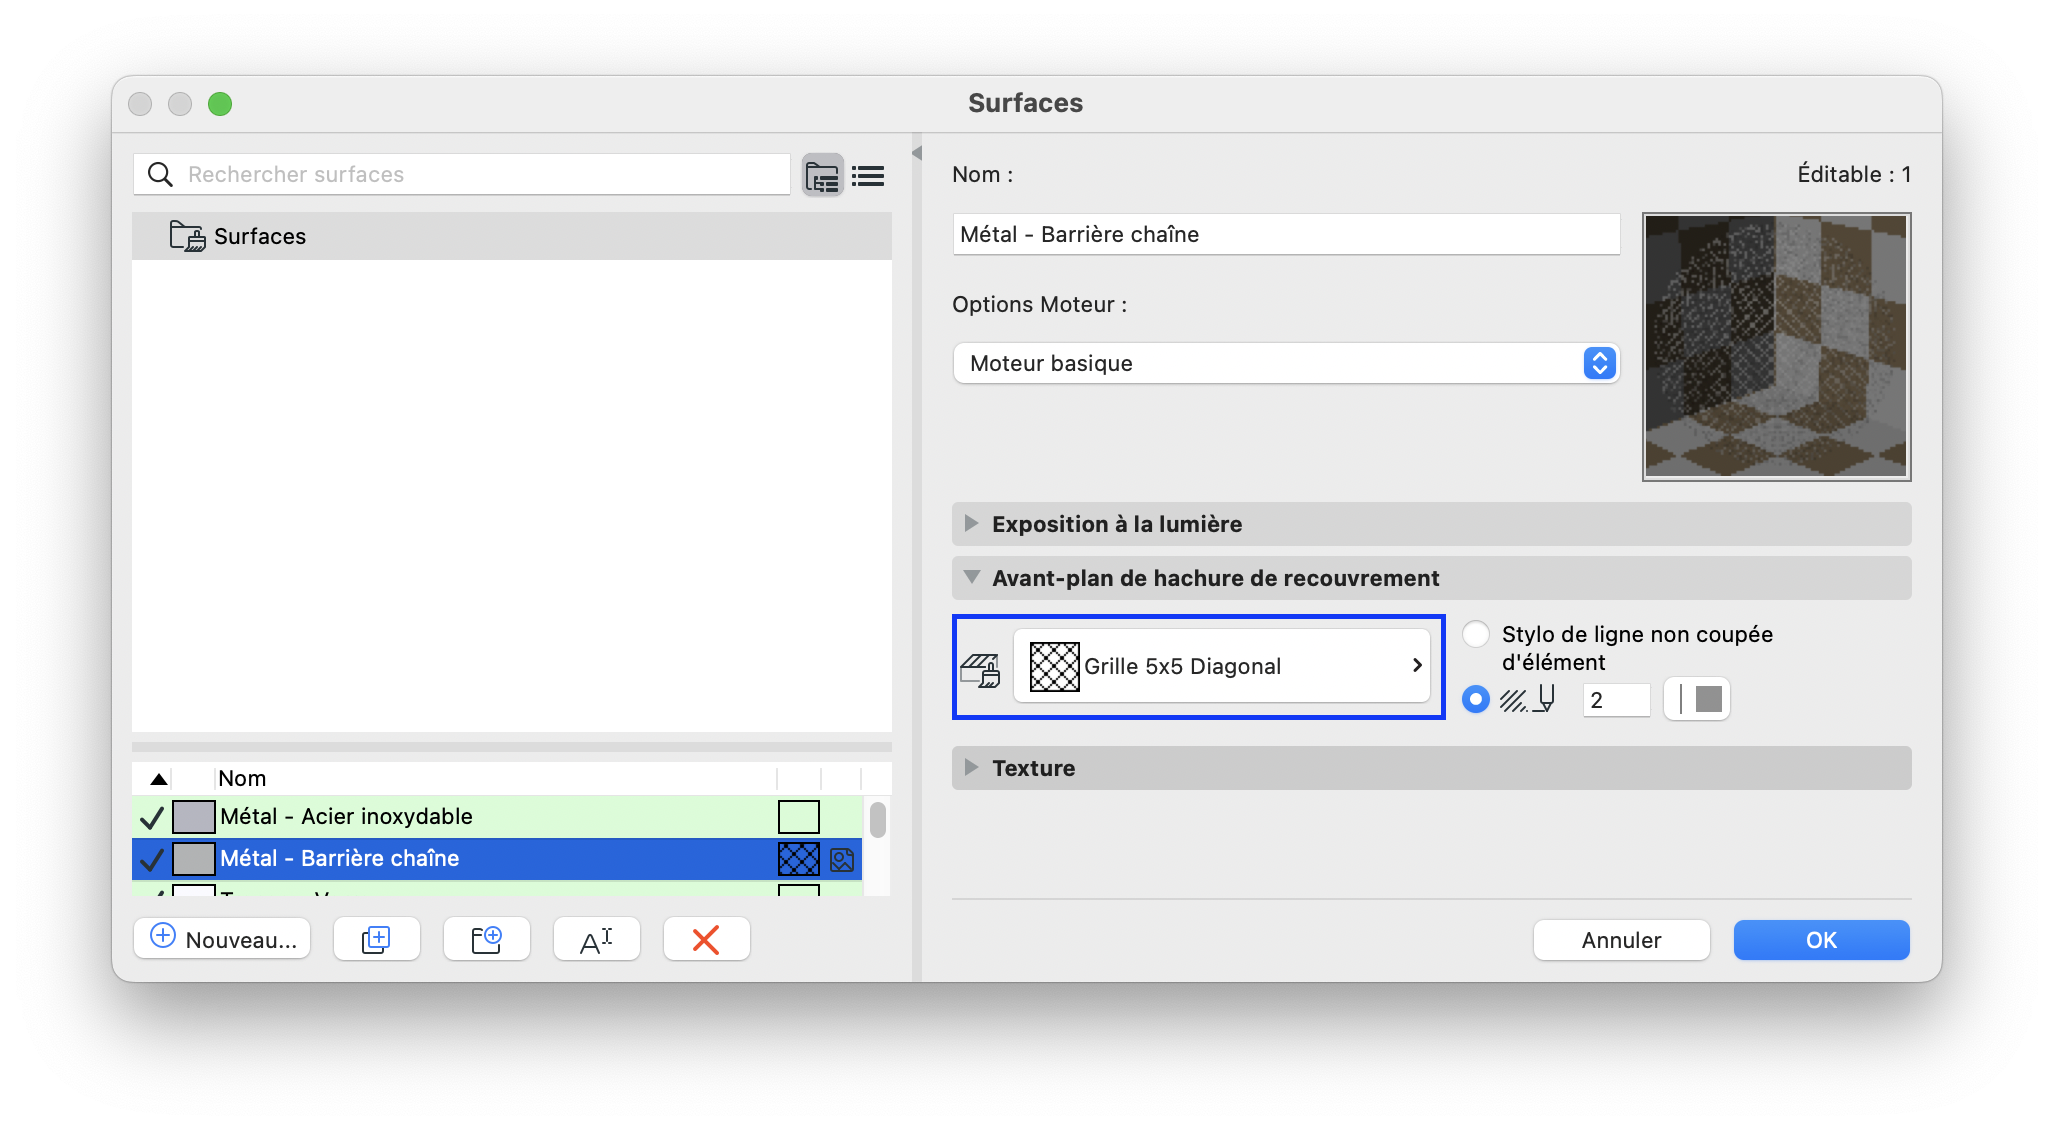
Task: Select Stylo de ligne non coupée radio
Action: pyautogui.click(x=1476, y=634)
